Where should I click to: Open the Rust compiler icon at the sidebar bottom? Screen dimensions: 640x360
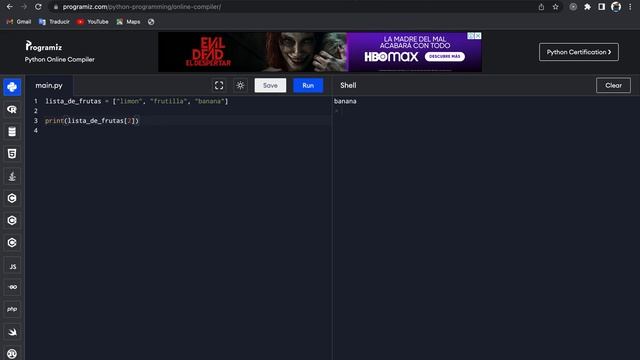point(12,353)
